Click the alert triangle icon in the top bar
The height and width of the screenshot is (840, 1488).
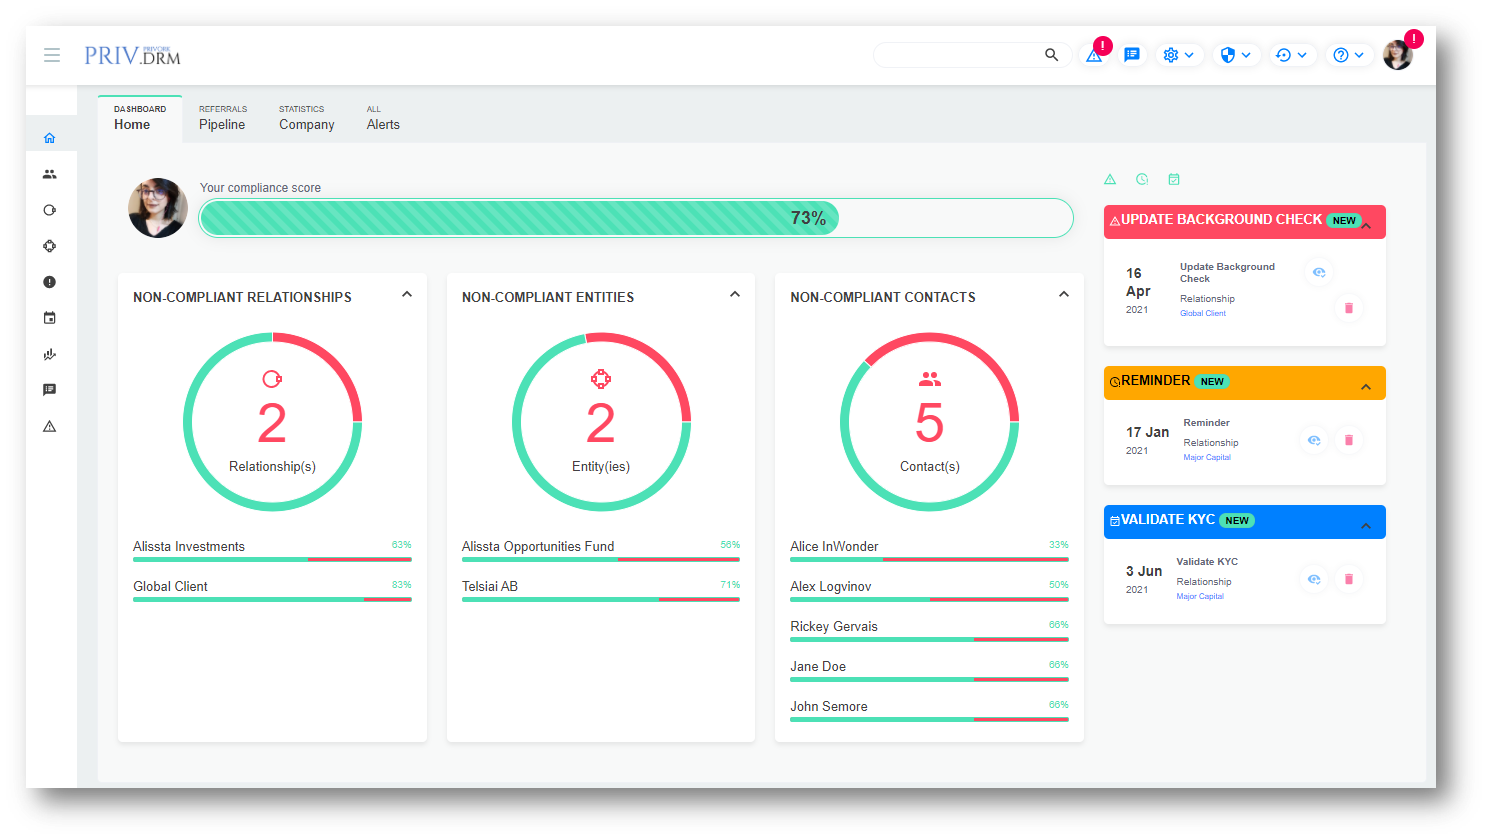click(1094, 56)
